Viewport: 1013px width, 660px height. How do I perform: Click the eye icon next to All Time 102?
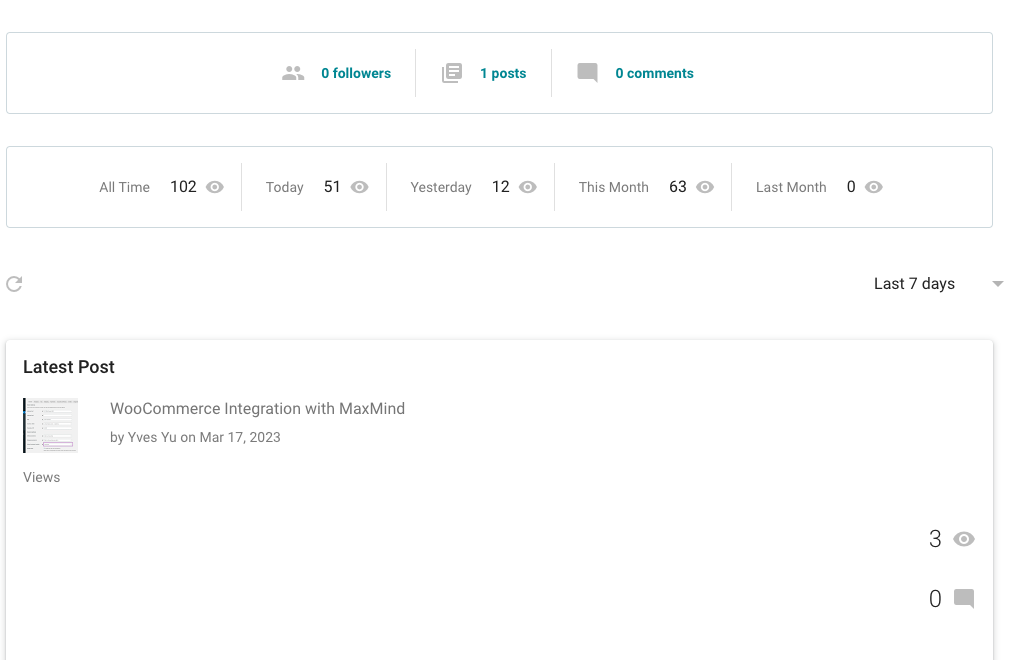pos(214,187)
